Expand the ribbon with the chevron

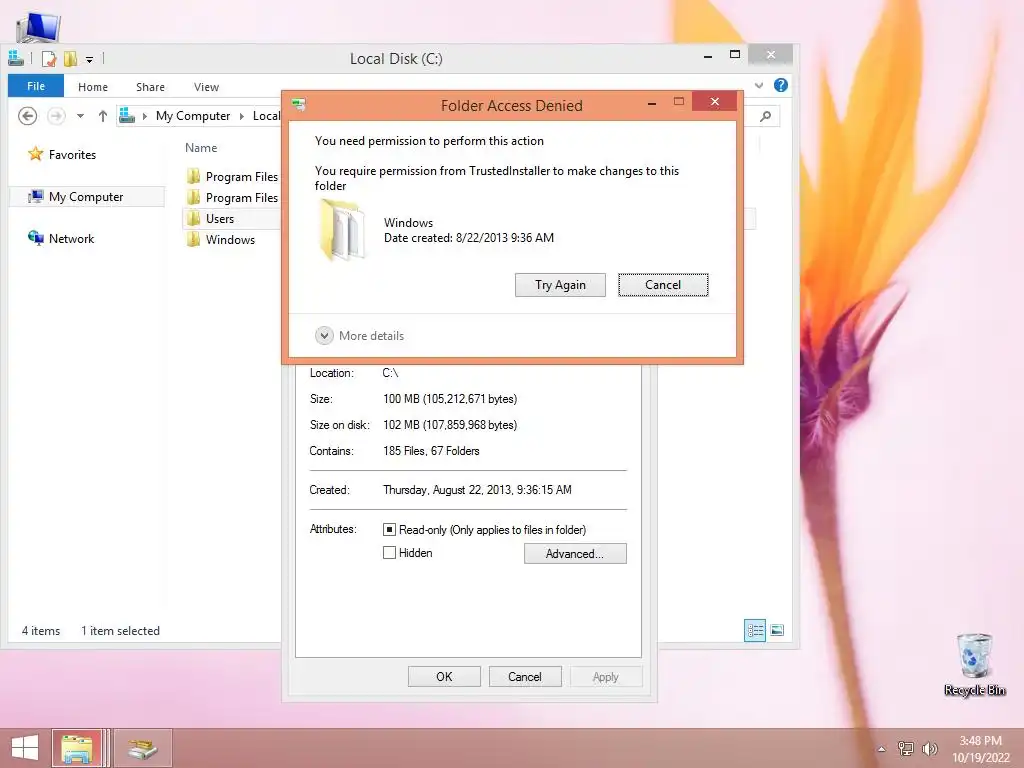(x=759, y=86)
